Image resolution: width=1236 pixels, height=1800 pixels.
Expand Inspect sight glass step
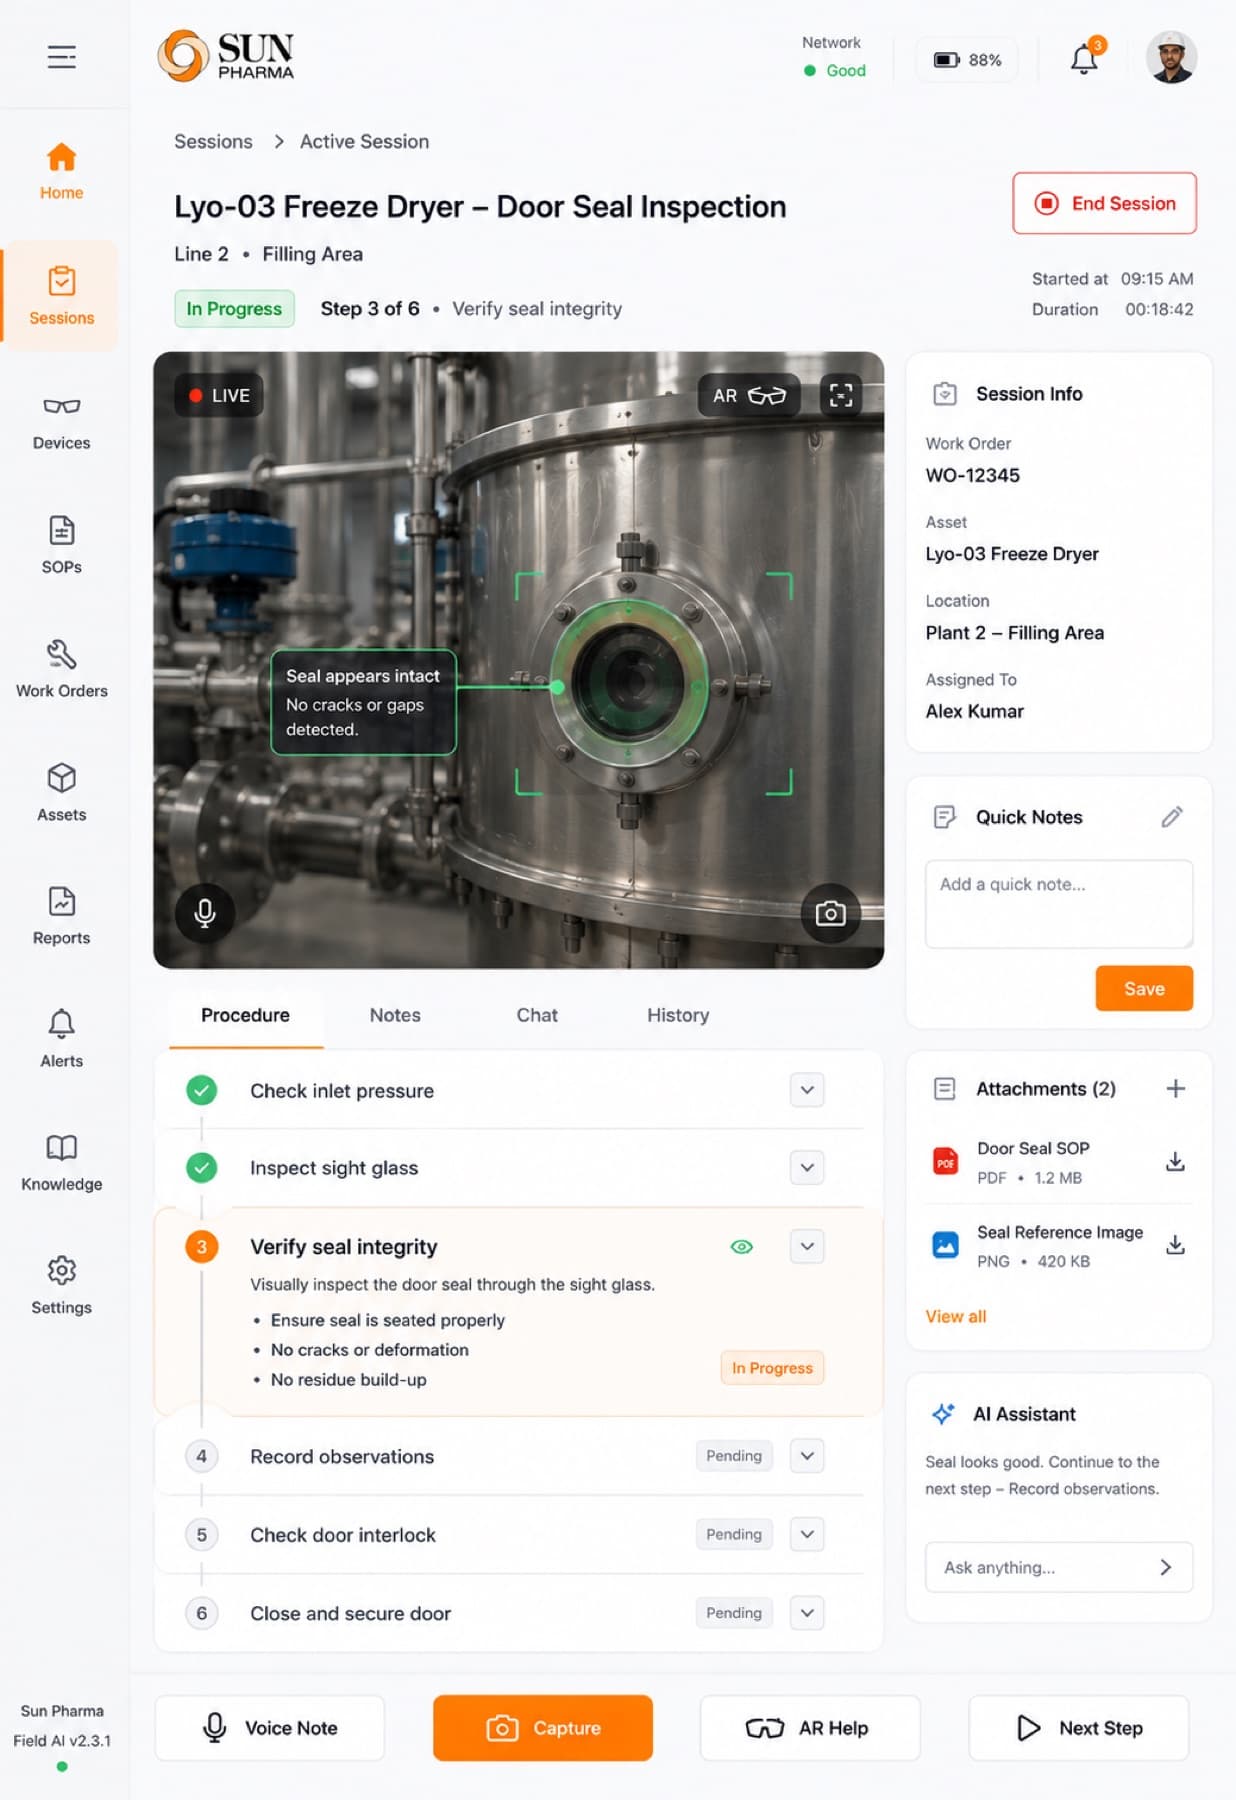tap(807, 1167)
